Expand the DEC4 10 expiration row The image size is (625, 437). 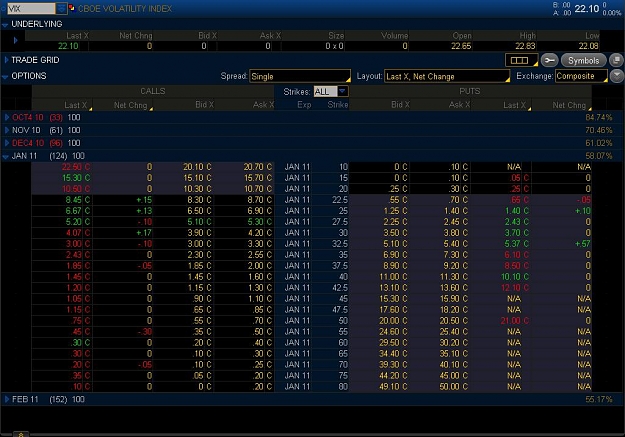click(x=6, y=143)
